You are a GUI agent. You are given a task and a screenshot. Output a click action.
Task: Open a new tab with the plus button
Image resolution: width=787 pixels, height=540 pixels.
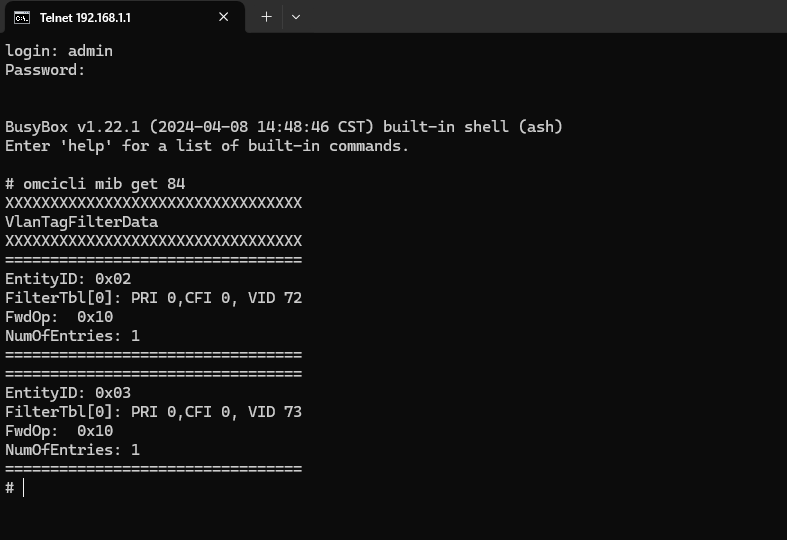[x=267, y=17]
